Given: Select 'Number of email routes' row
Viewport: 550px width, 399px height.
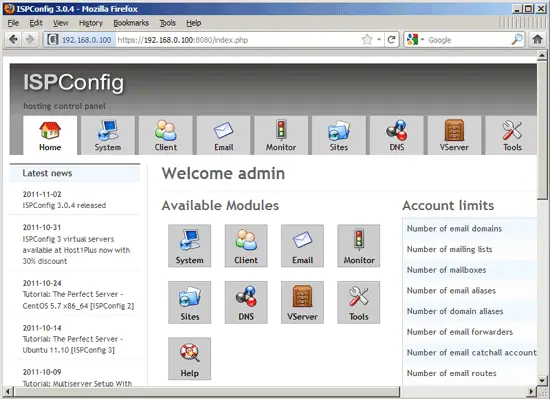Looking at the screenshot, I should point(470,373).
